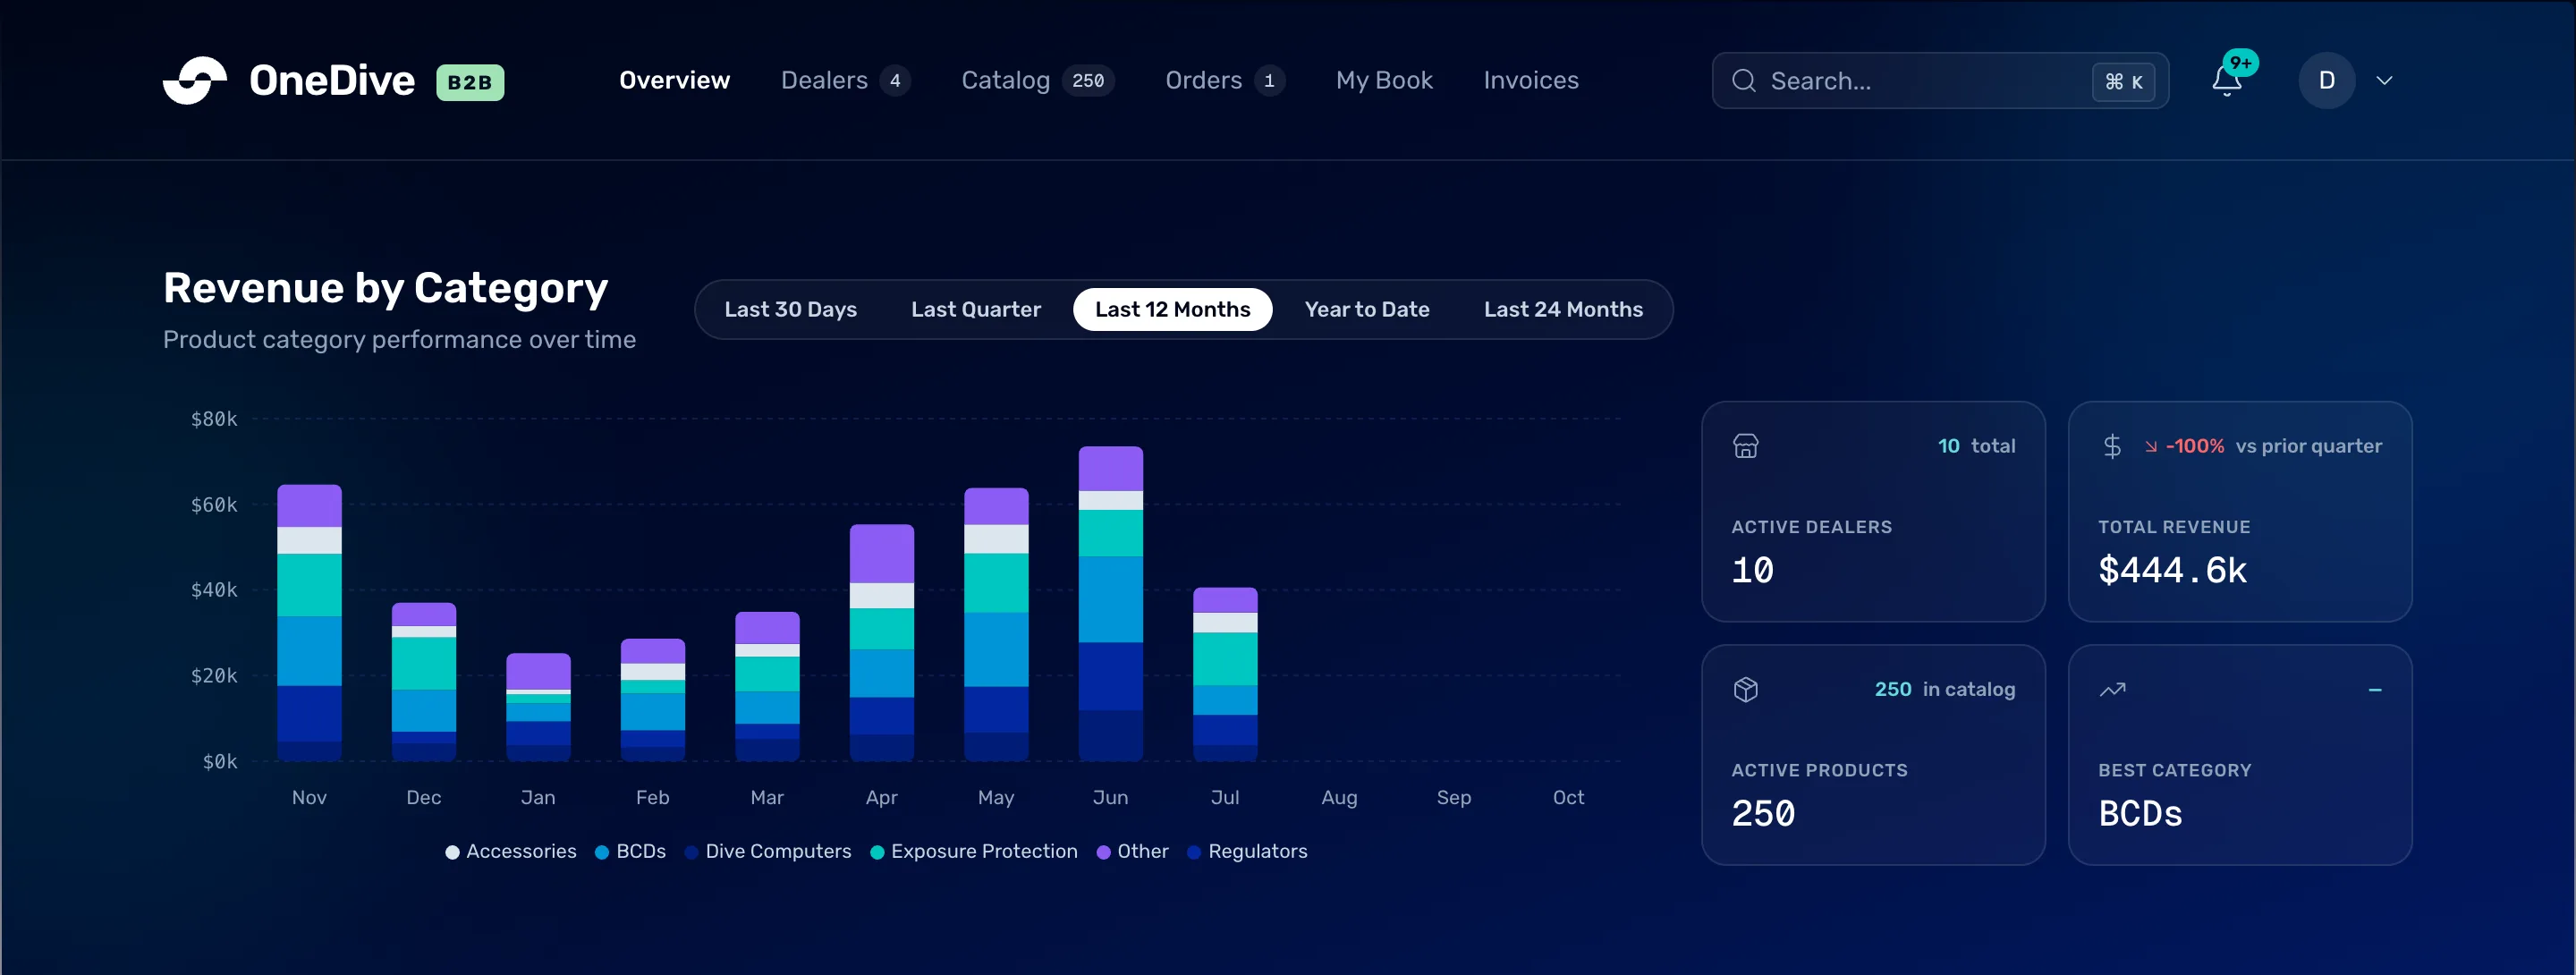
Task: Toggle Other legend item
Action: (x=1131, y=851)
